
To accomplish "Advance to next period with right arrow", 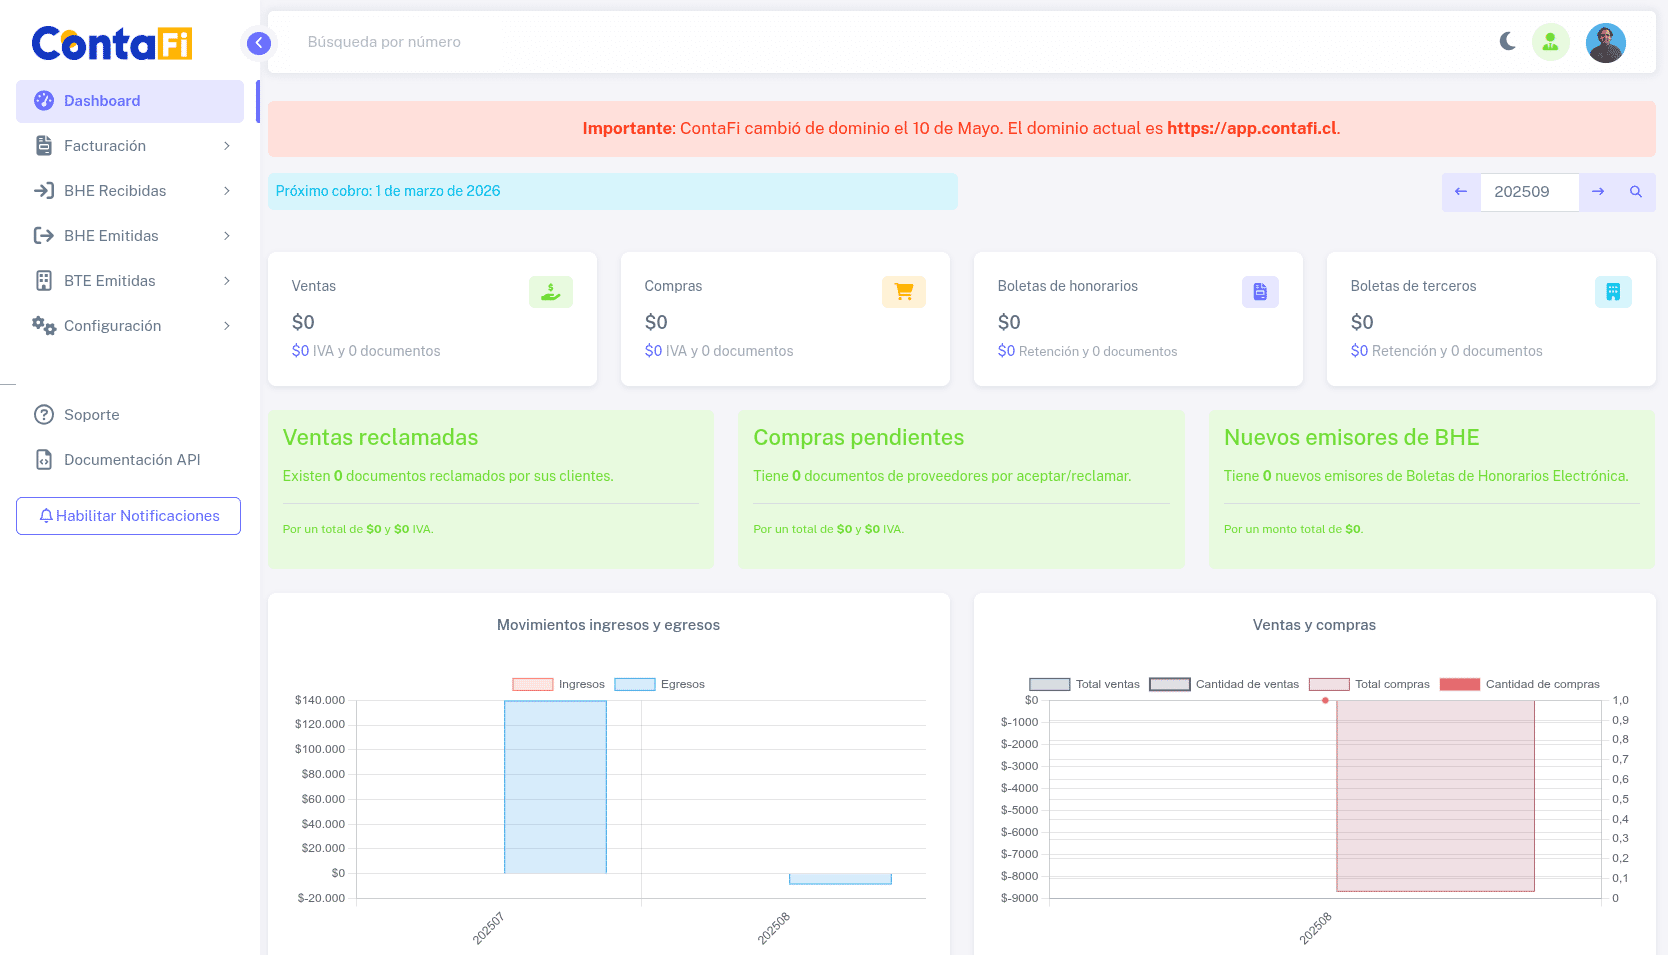I will point(1598,192).
